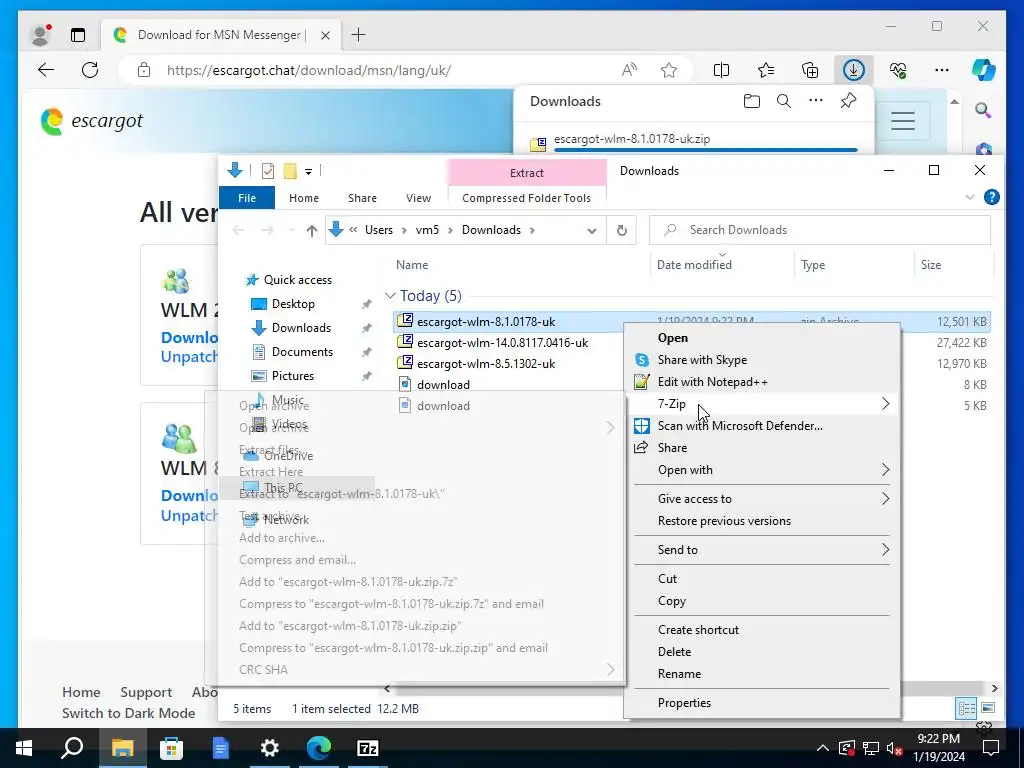Expand the Open with submenu
Image resolution: width=1024 pixels, height=768 pixels.
pyautogui.click(x=885, y=470)
